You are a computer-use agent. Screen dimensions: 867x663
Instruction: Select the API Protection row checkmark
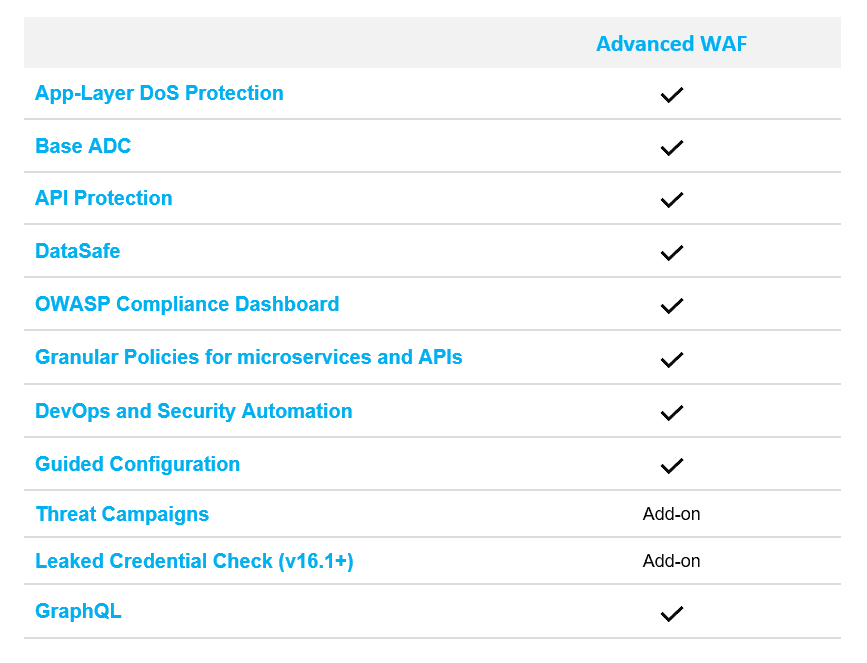click(x=671, y=200)
